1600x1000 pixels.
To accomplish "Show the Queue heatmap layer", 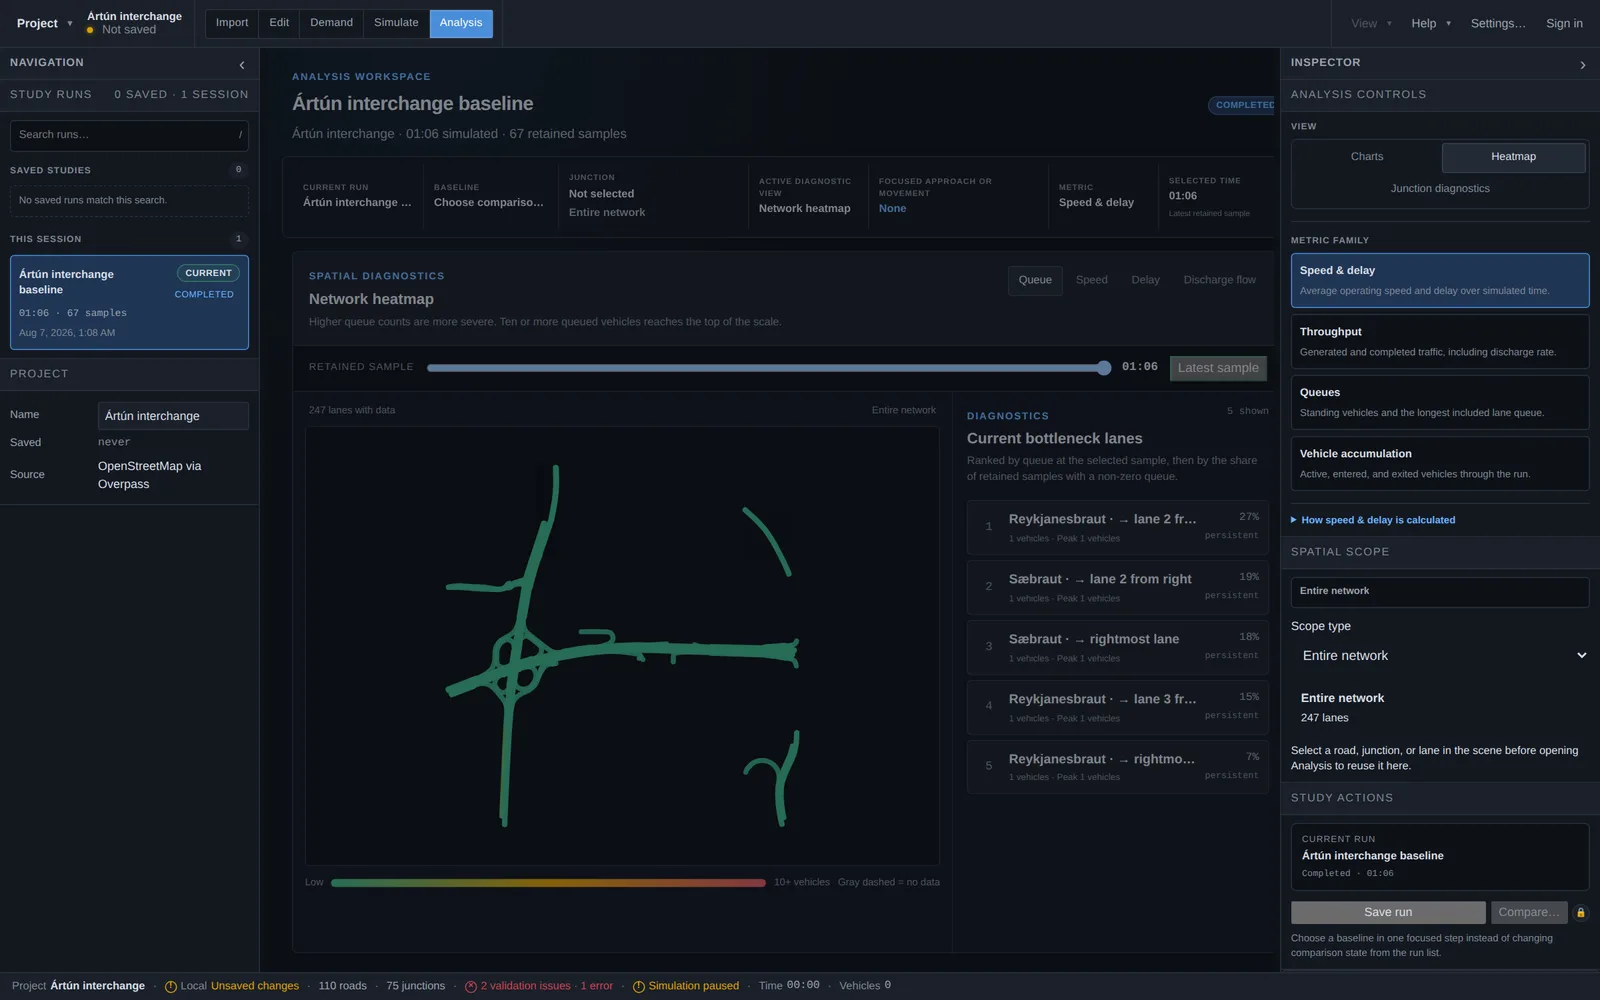I will click(x=1035, y=280).
